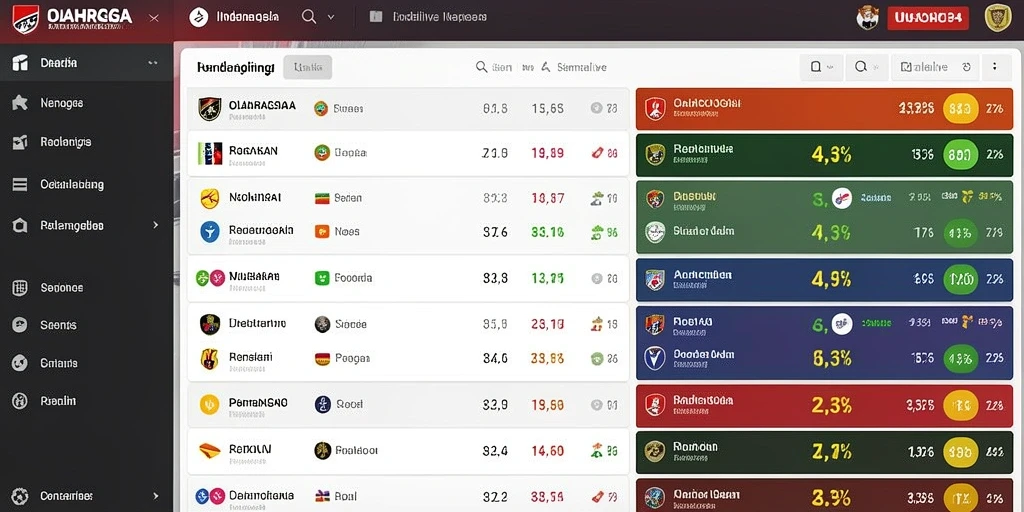Toggle the gray circle indicator in NuBakan row

[x=596, y=278]
